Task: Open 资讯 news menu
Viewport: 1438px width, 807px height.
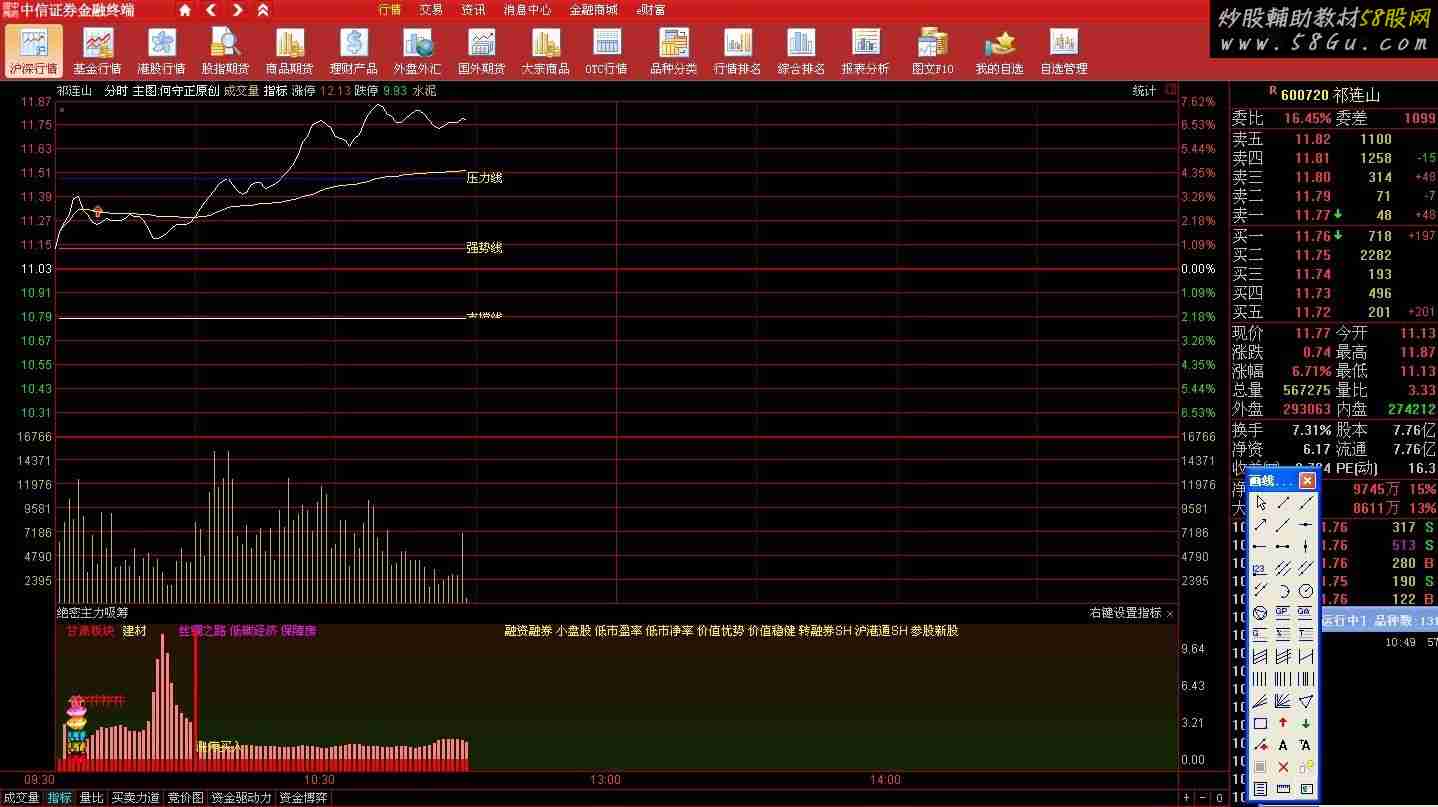Action: pos(473,10)
